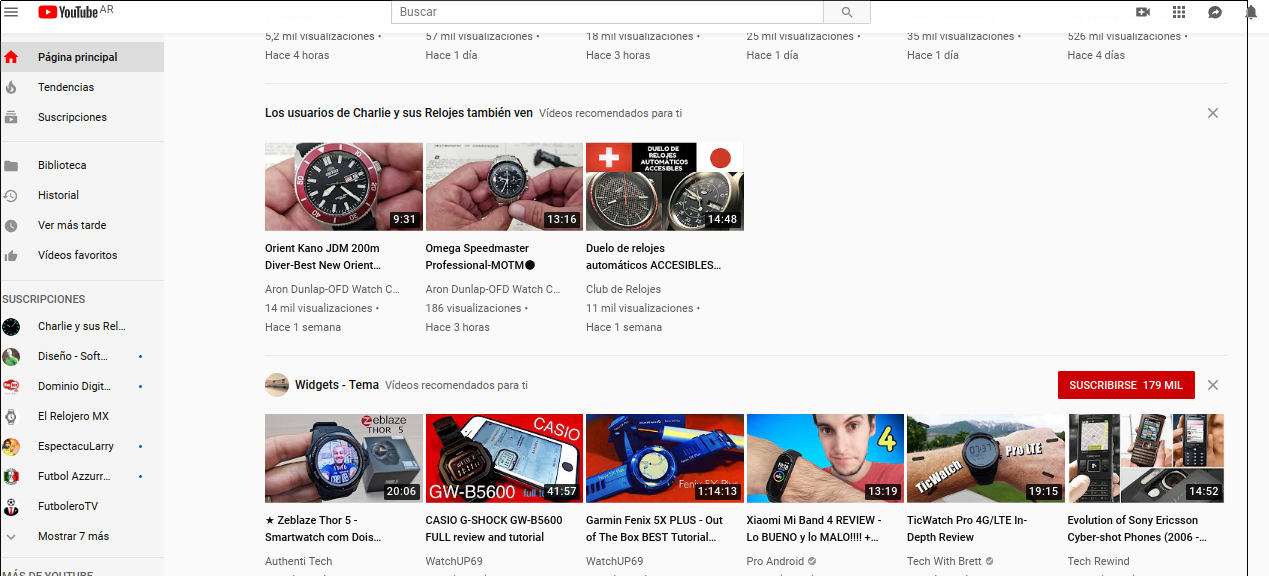
Task: Open FutboleroTV subscription channel
Action: tap(82, 506)
